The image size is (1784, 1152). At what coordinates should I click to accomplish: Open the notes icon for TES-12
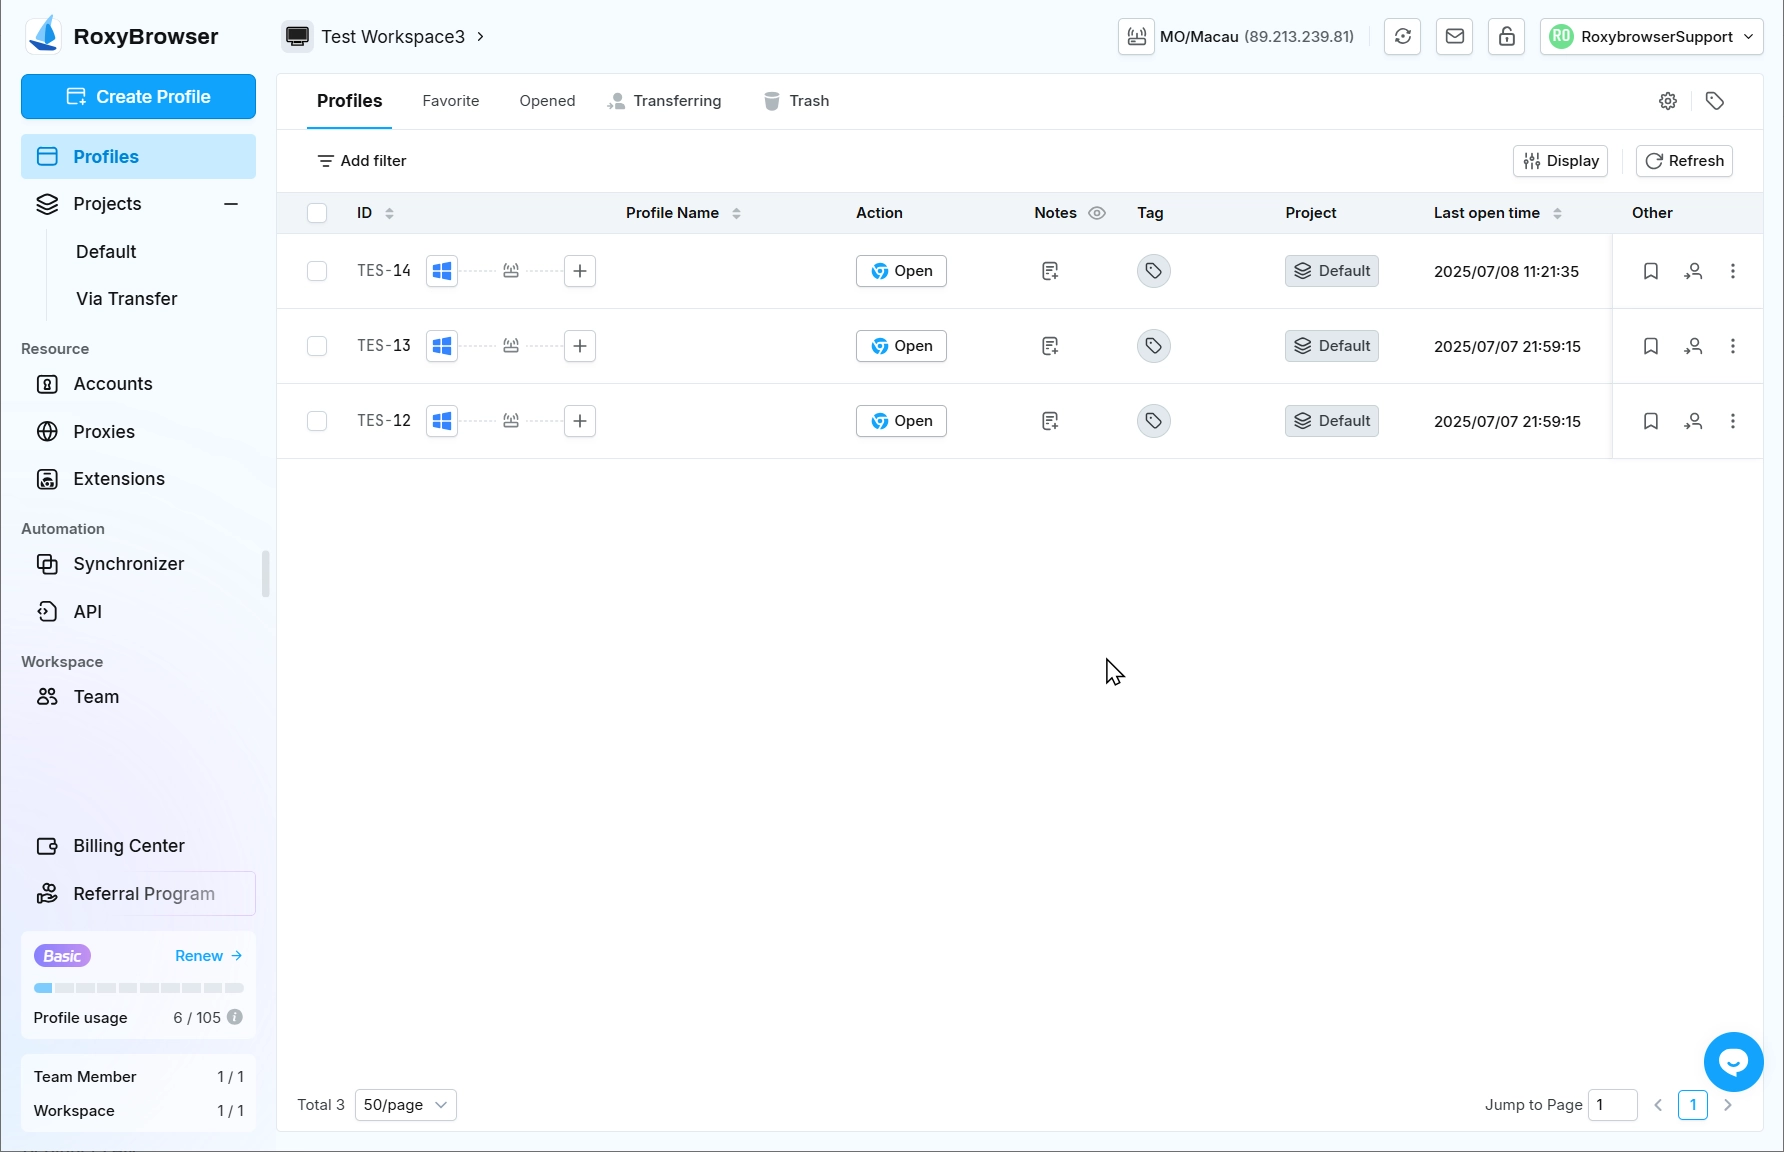(x=1050, y=421)
